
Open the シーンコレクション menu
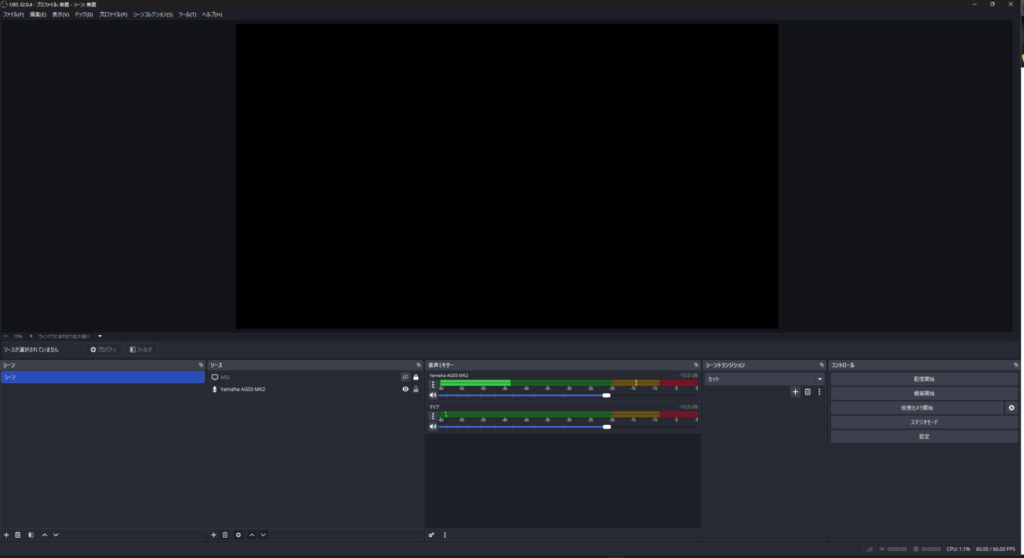[x=152, y=15]
